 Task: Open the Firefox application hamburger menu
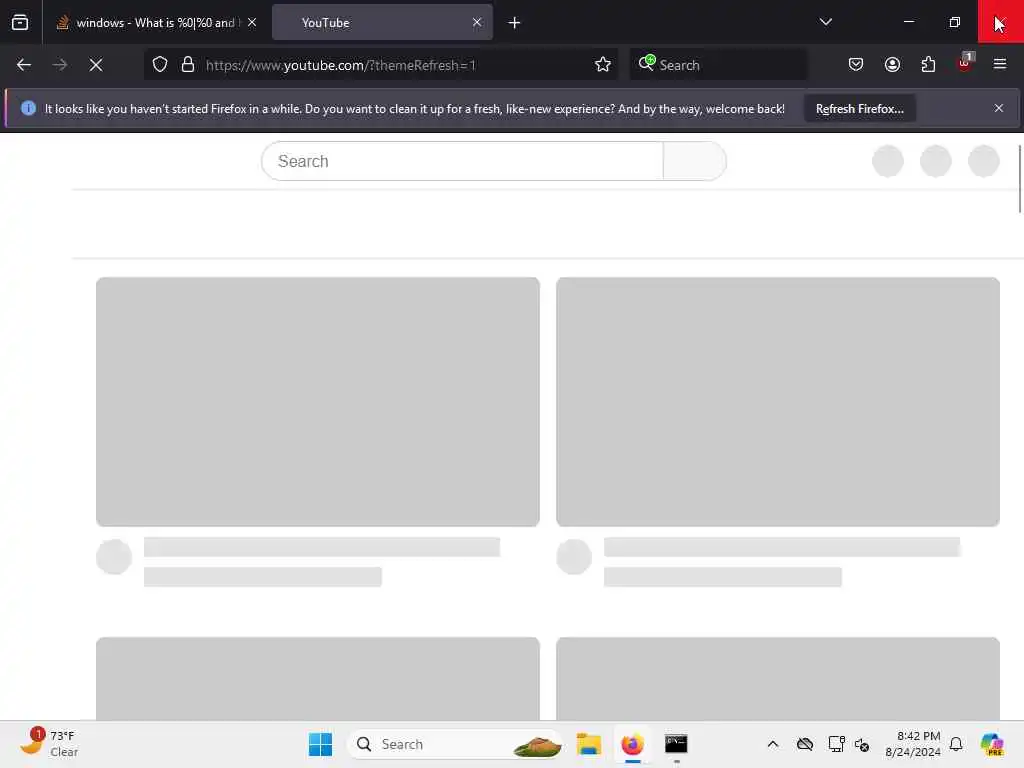tap(1000, 65)
